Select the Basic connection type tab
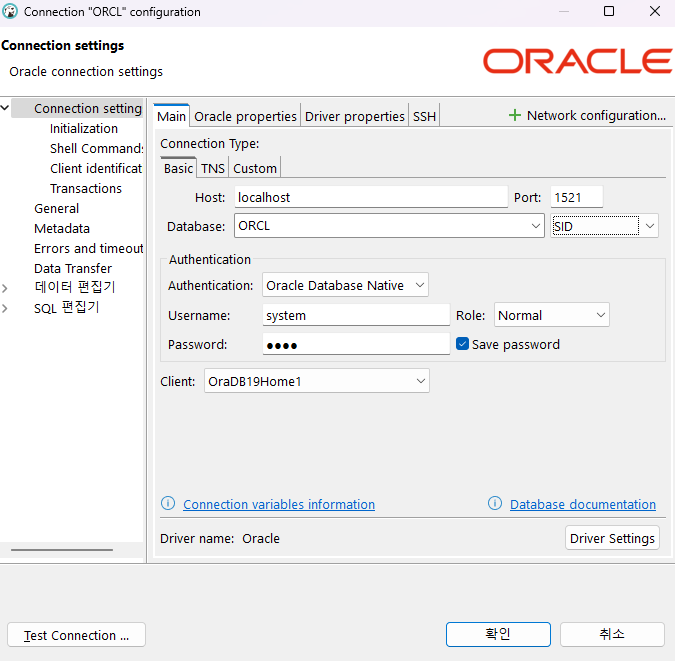Image resolution: width=675 pixels, height=661 pixels. coord(178,168)
